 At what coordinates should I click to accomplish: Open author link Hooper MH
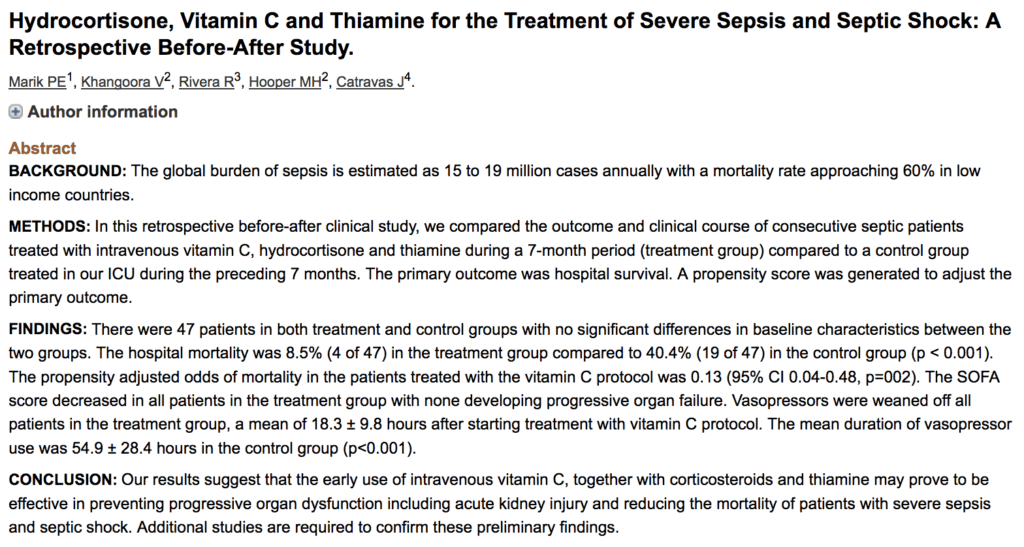pos(285,82)
